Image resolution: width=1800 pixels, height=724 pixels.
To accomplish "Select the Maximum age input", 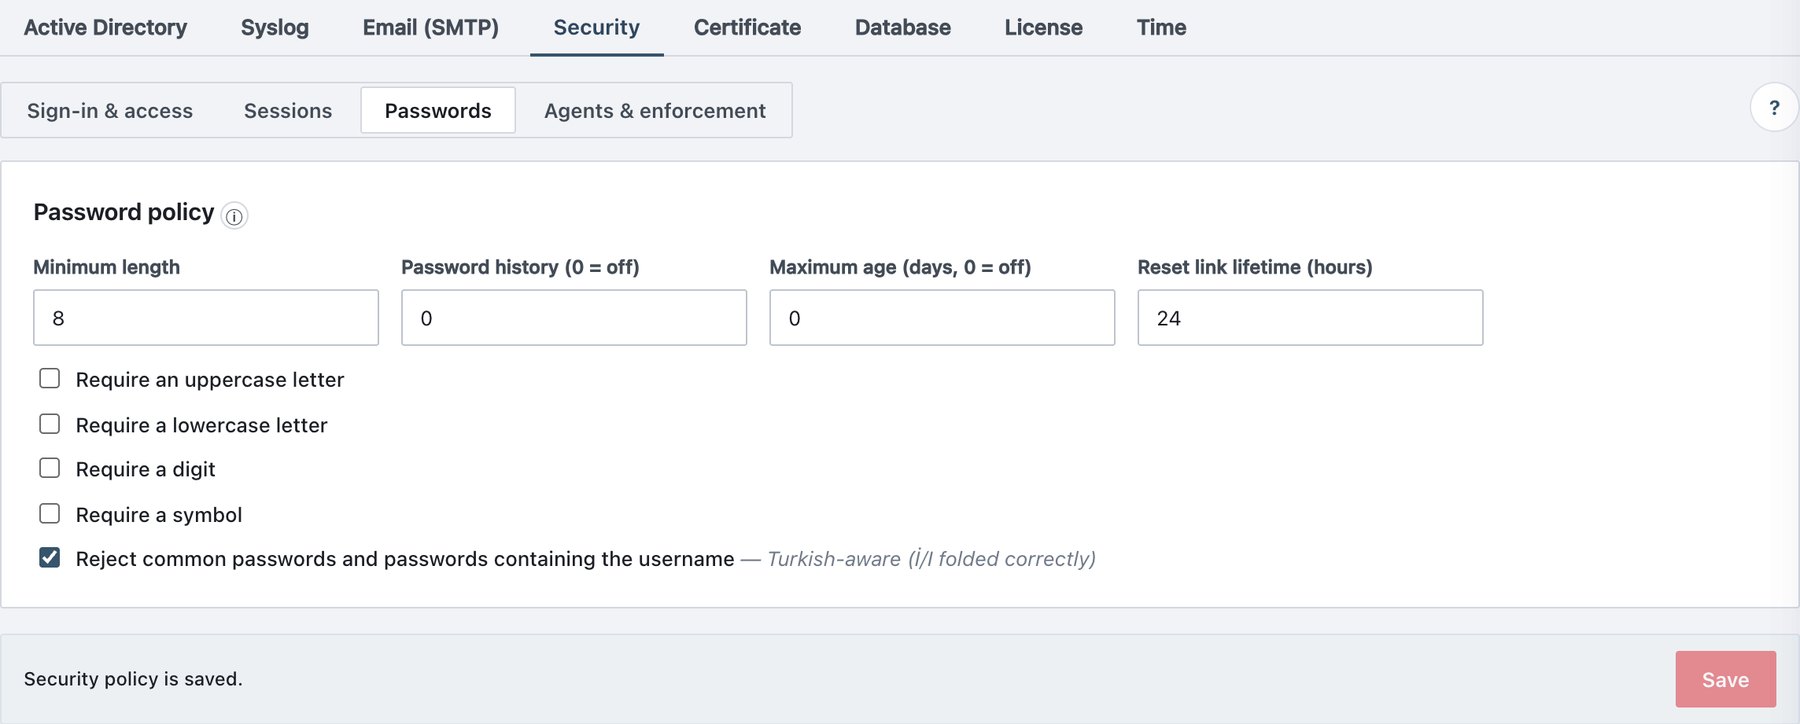I will coord(942,318).
